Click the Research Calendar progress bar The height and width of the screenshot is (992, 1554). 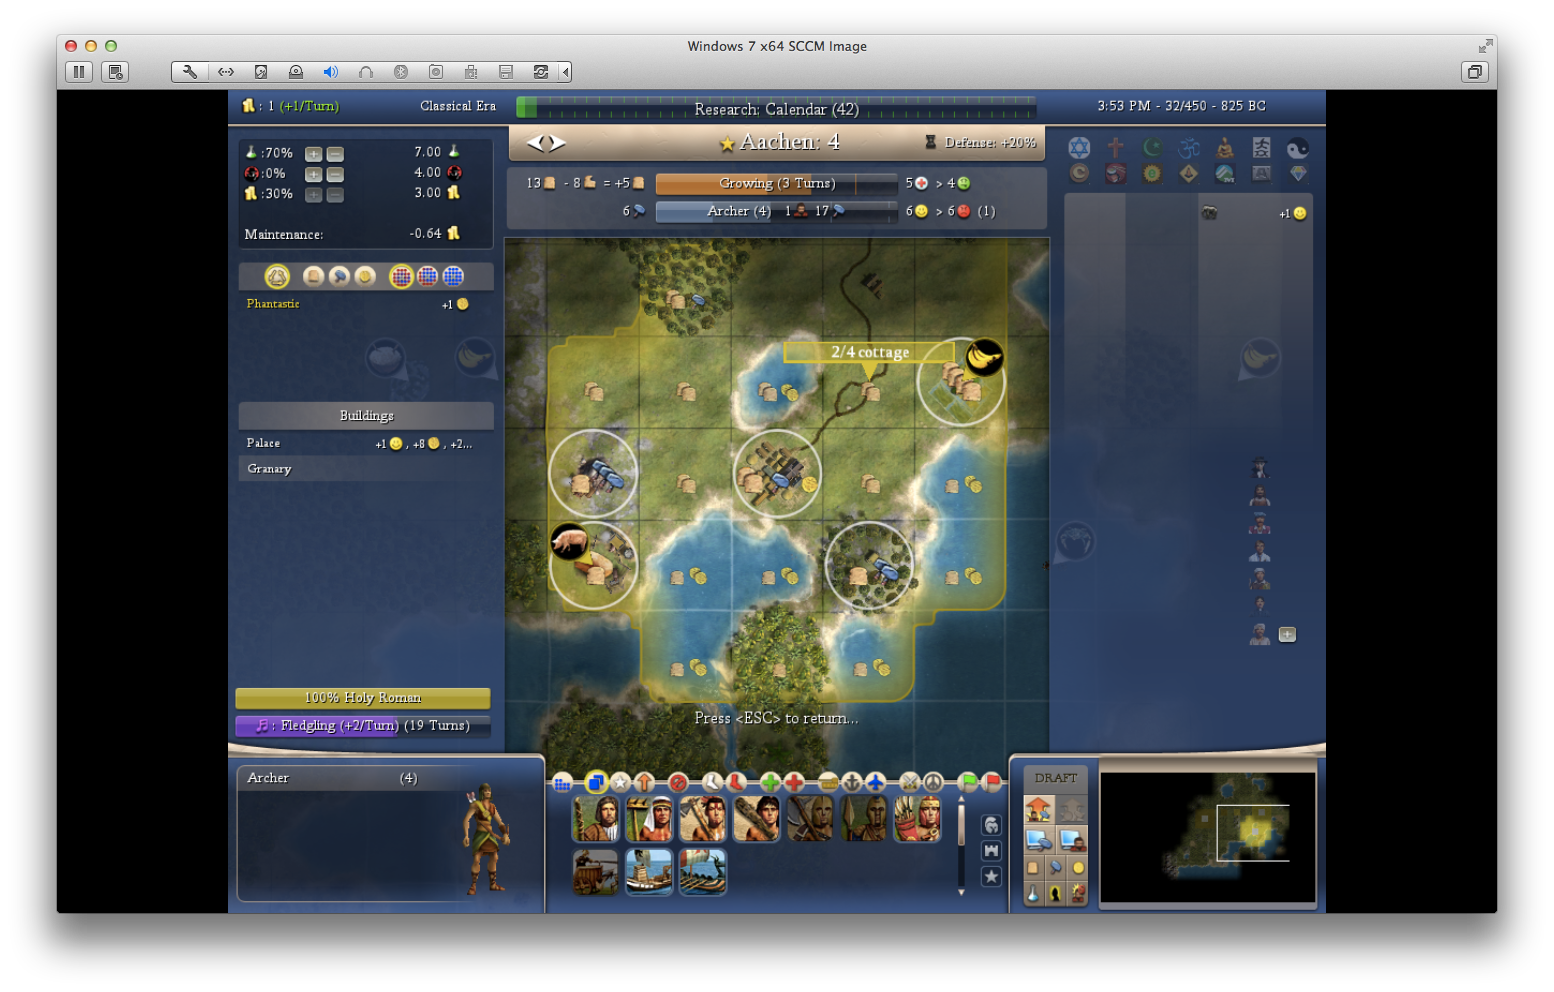click(776, 108)
